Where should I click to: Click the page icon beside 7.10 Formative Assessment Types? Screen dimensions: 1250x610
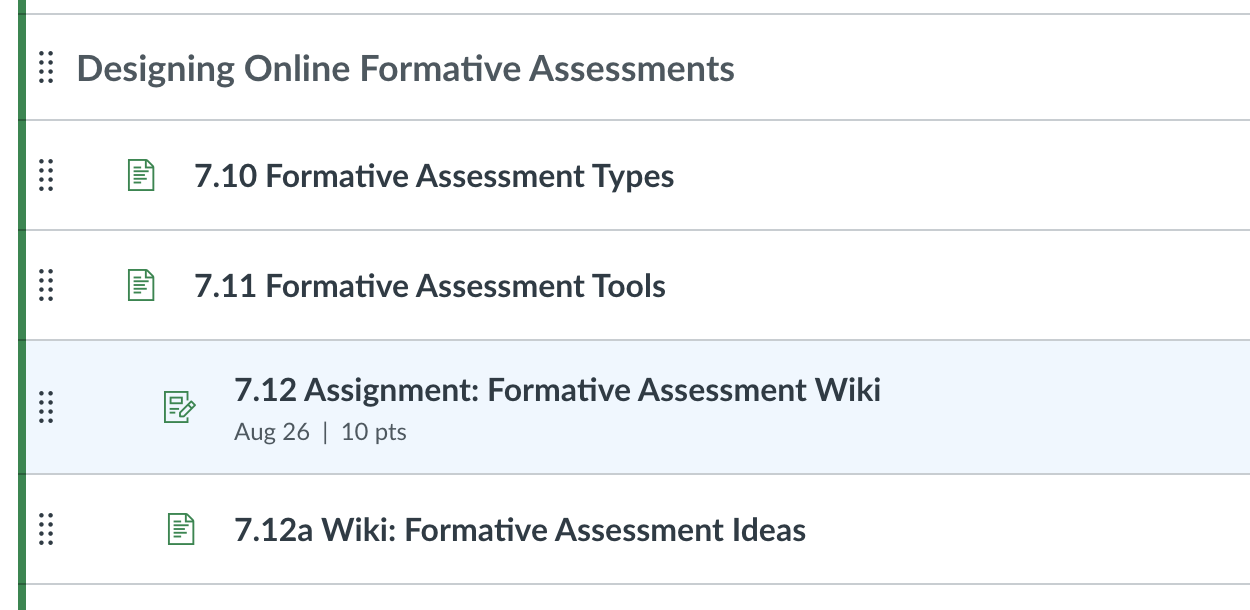pyautogui.click(x=142, y=176)
